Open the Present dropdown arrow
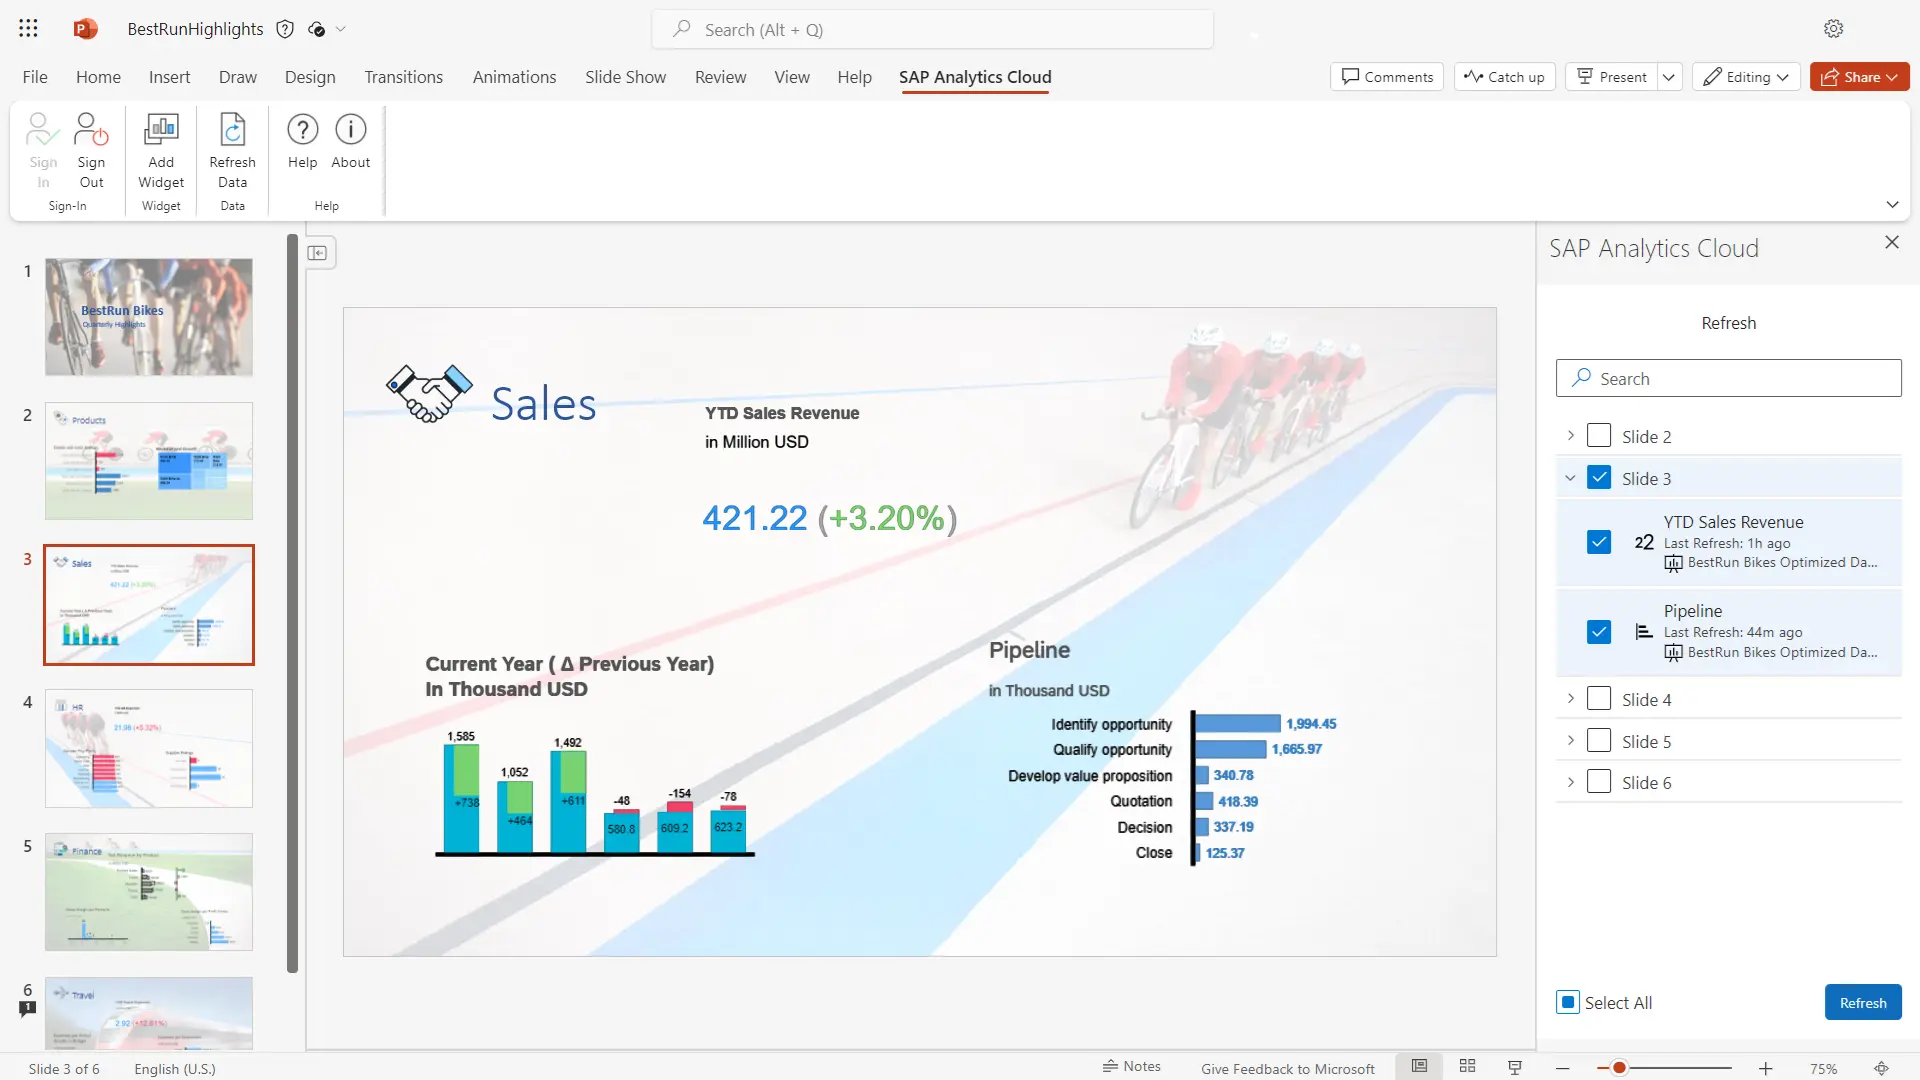 point(1669,77)
